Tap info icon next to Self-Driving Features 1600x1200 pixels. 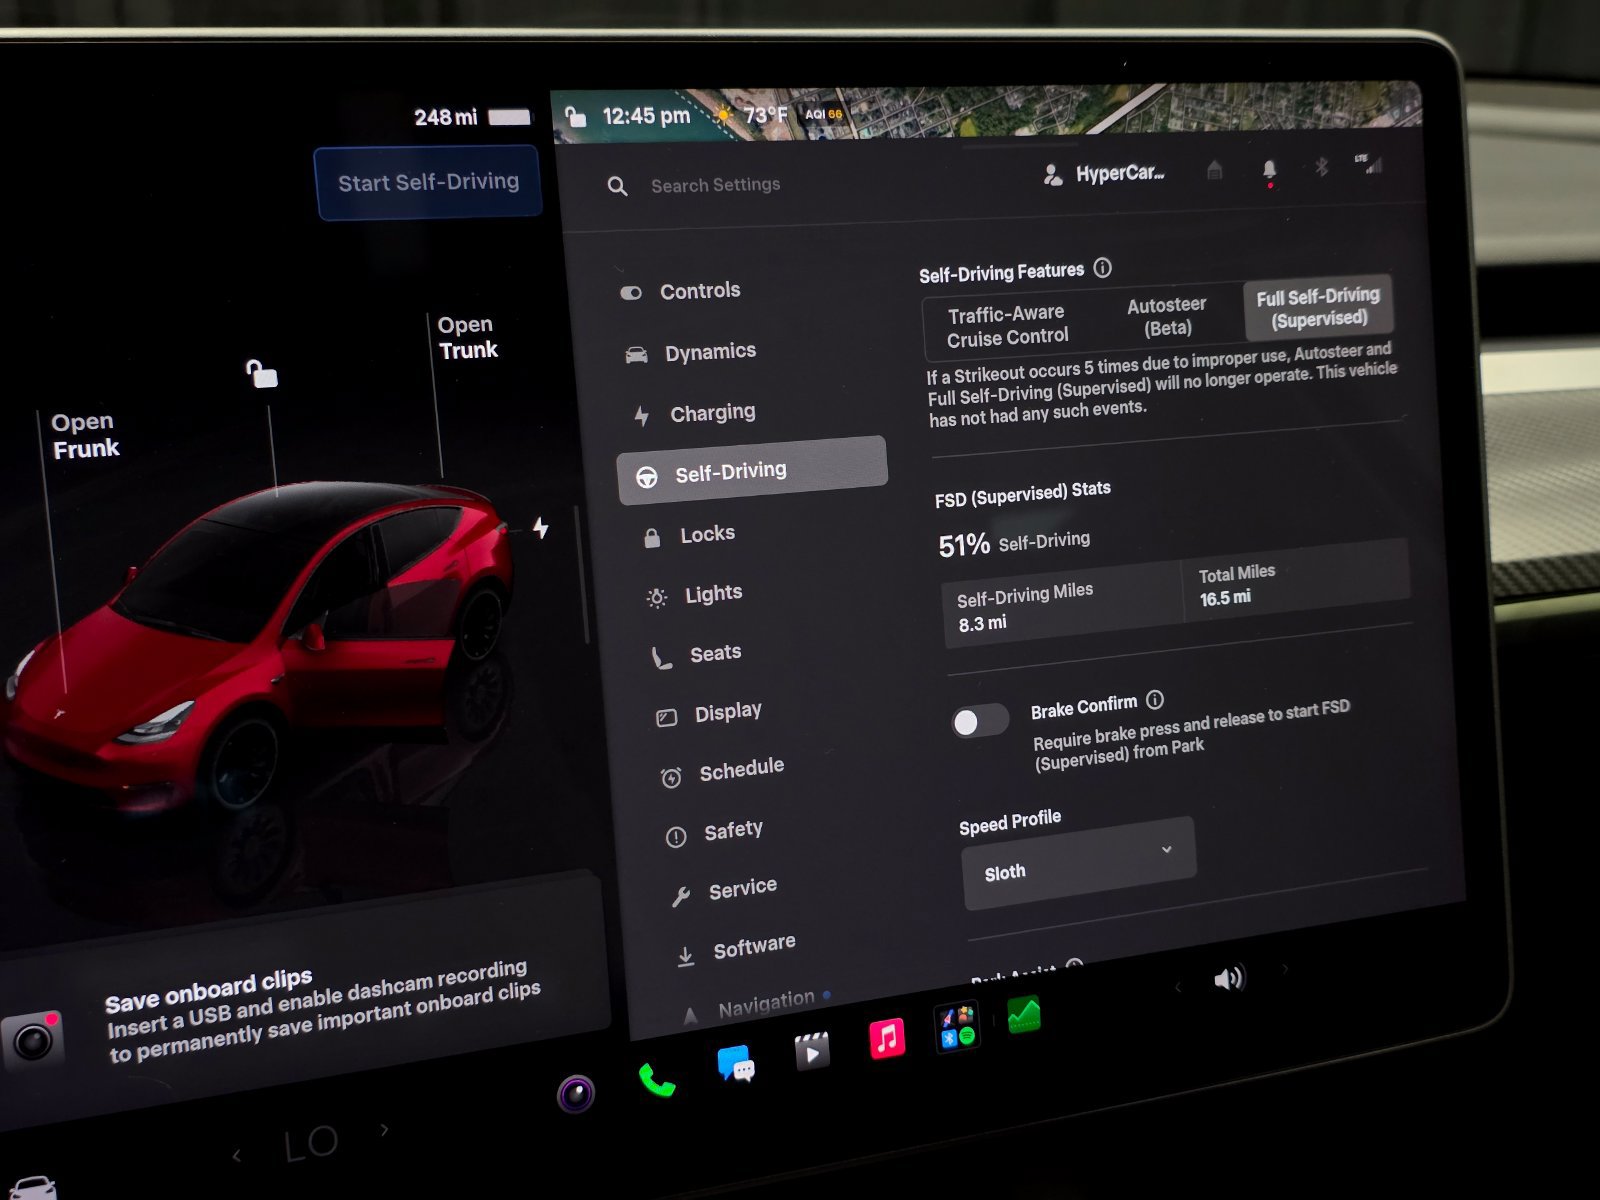click(x=1102, y=268)
